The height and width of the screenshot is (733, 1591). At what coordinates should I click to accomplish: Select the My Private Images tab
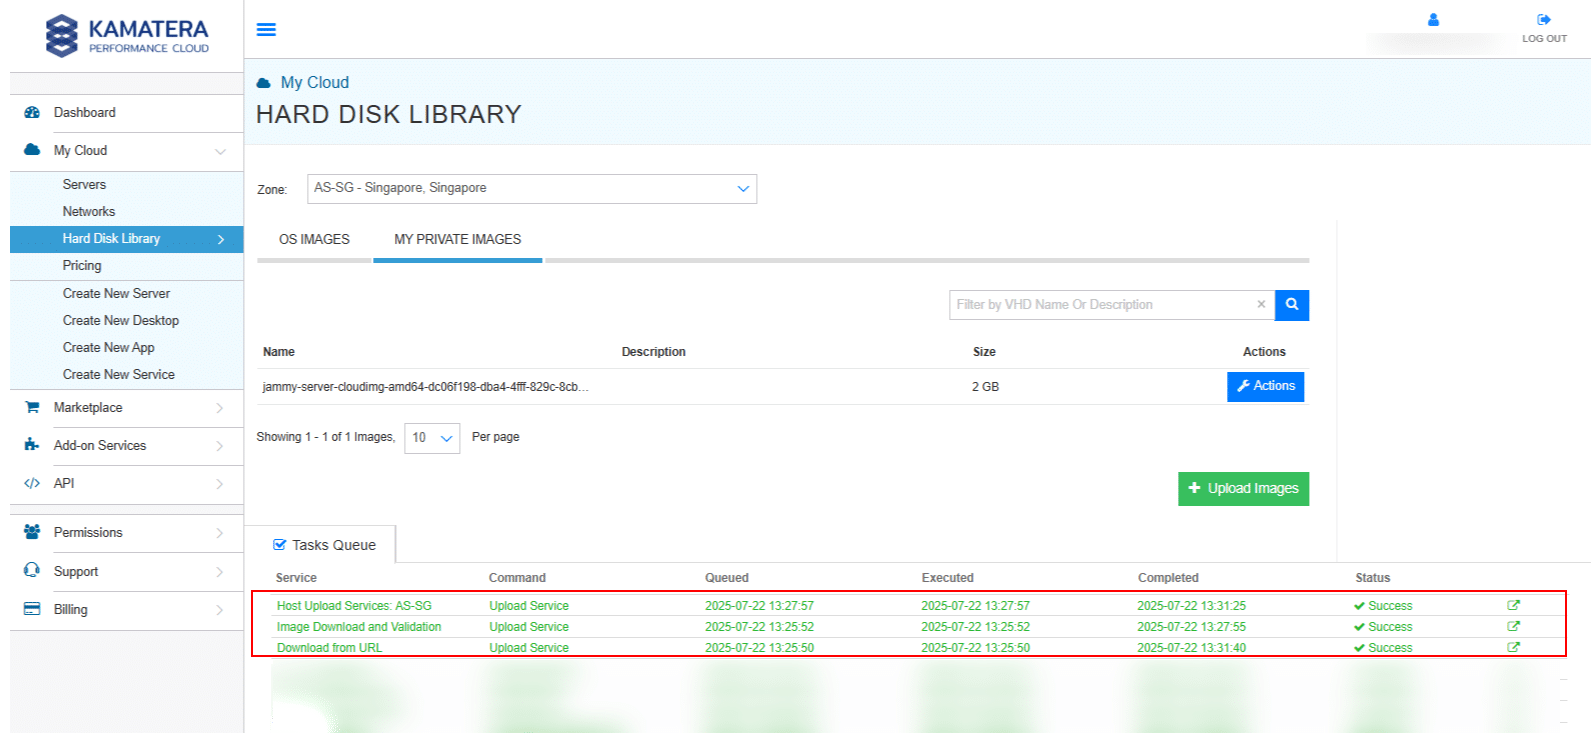[458, 240]
